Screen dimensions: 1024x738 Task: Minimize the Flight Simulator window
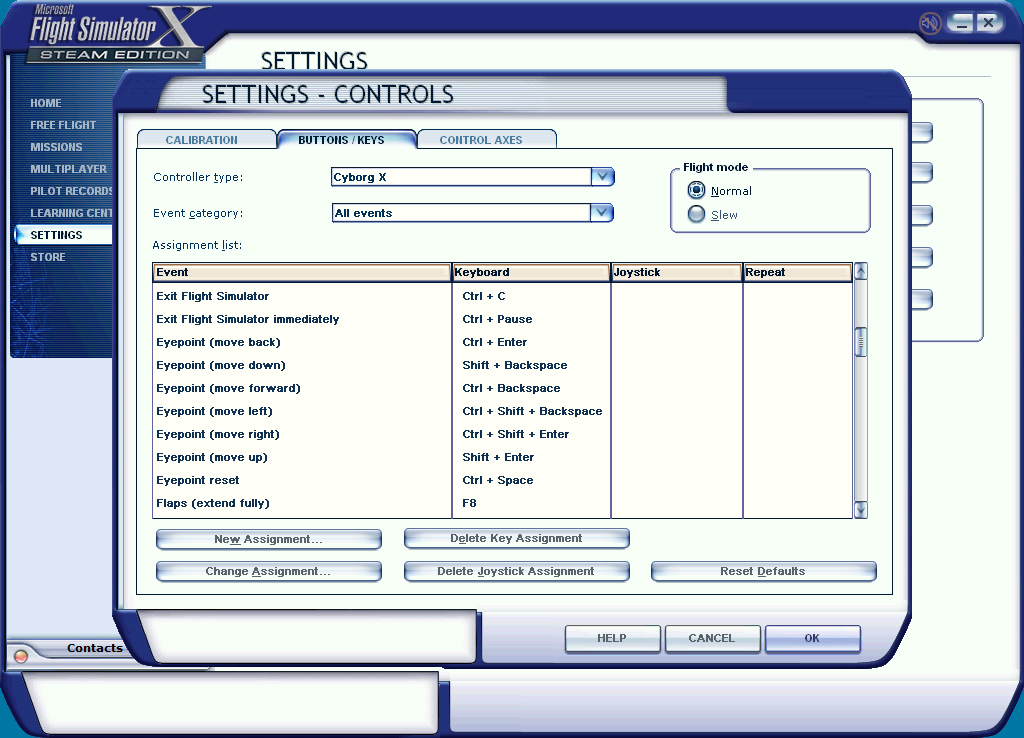coord(961,23)
